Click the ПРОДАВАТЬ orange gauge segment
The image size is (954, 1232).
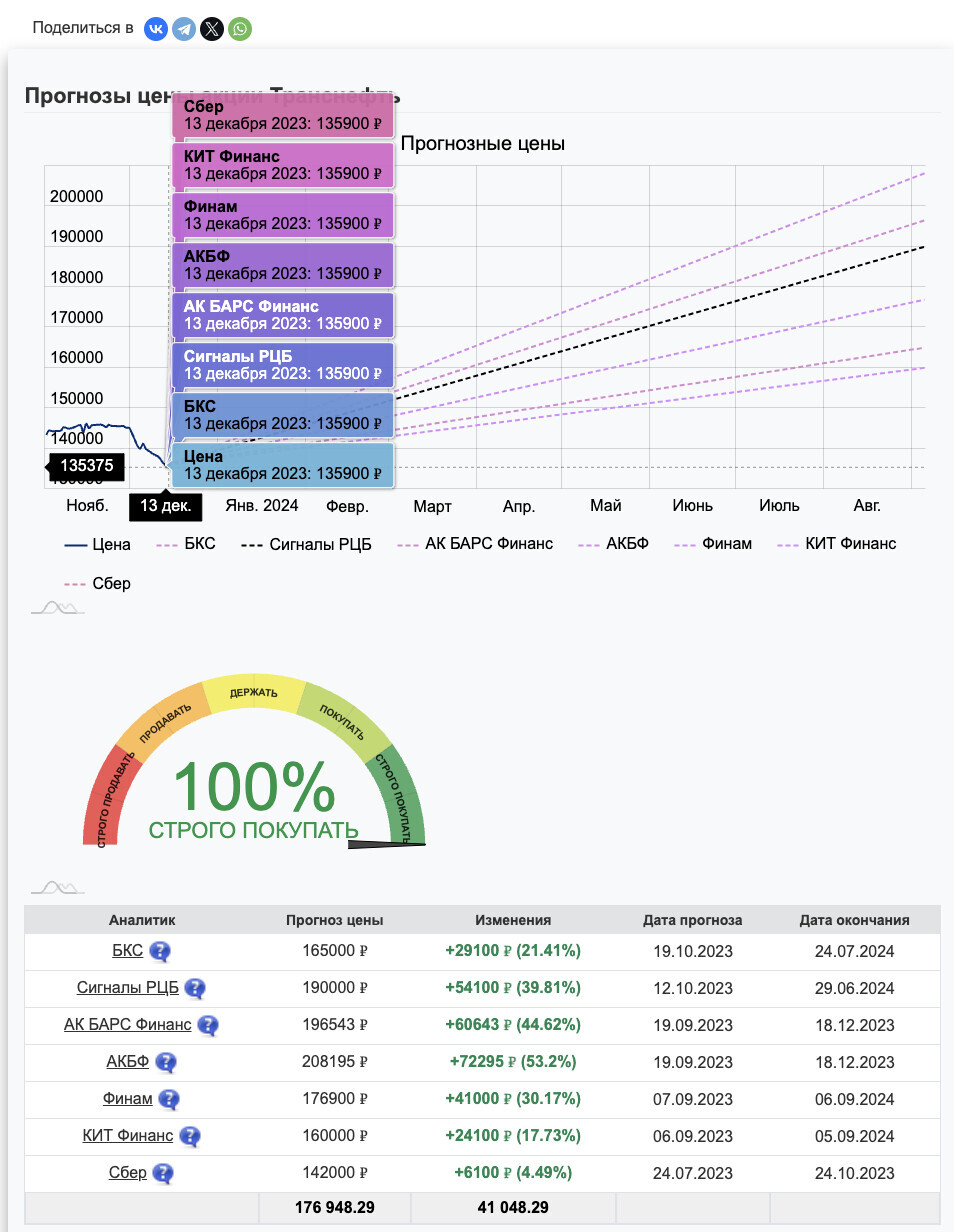click(162, 722)
